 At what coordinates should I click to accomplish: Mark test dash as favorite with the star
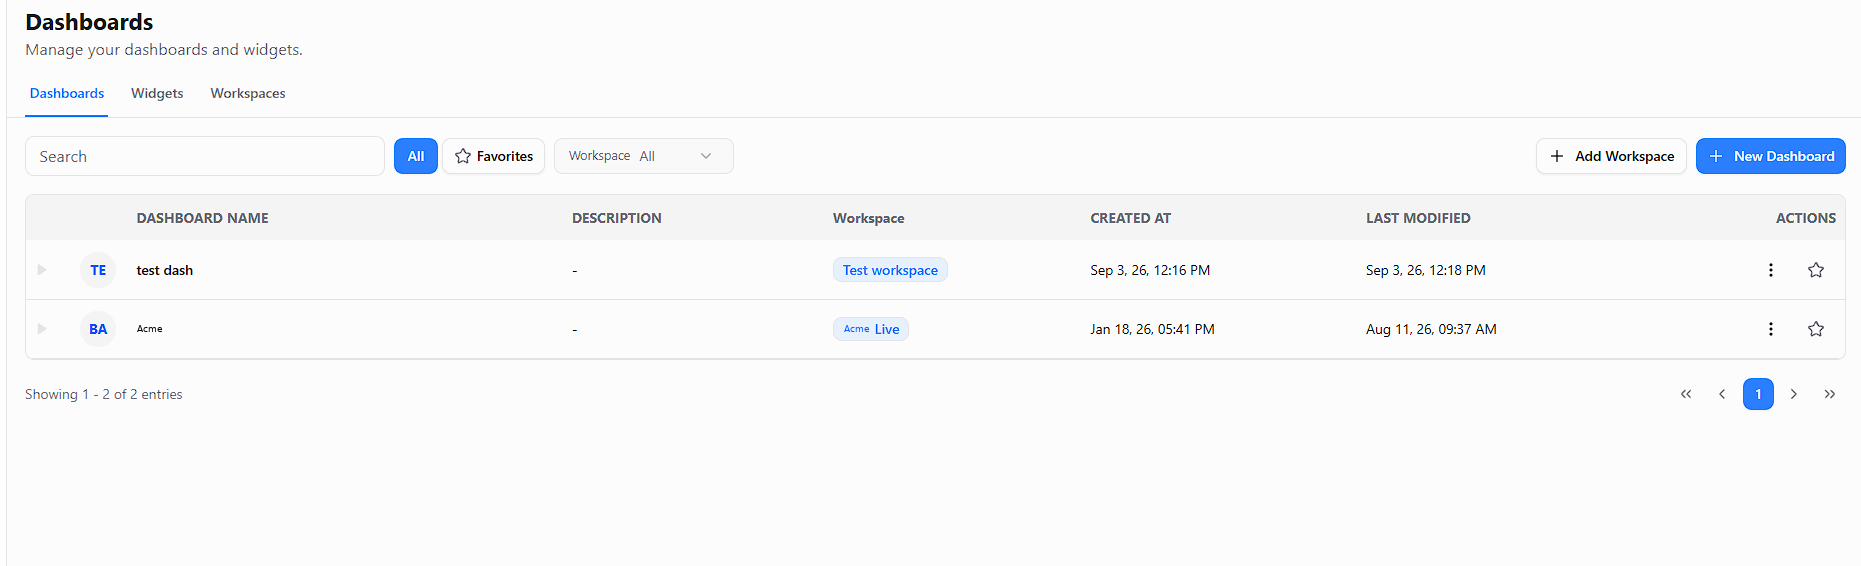pos(1816,270)
